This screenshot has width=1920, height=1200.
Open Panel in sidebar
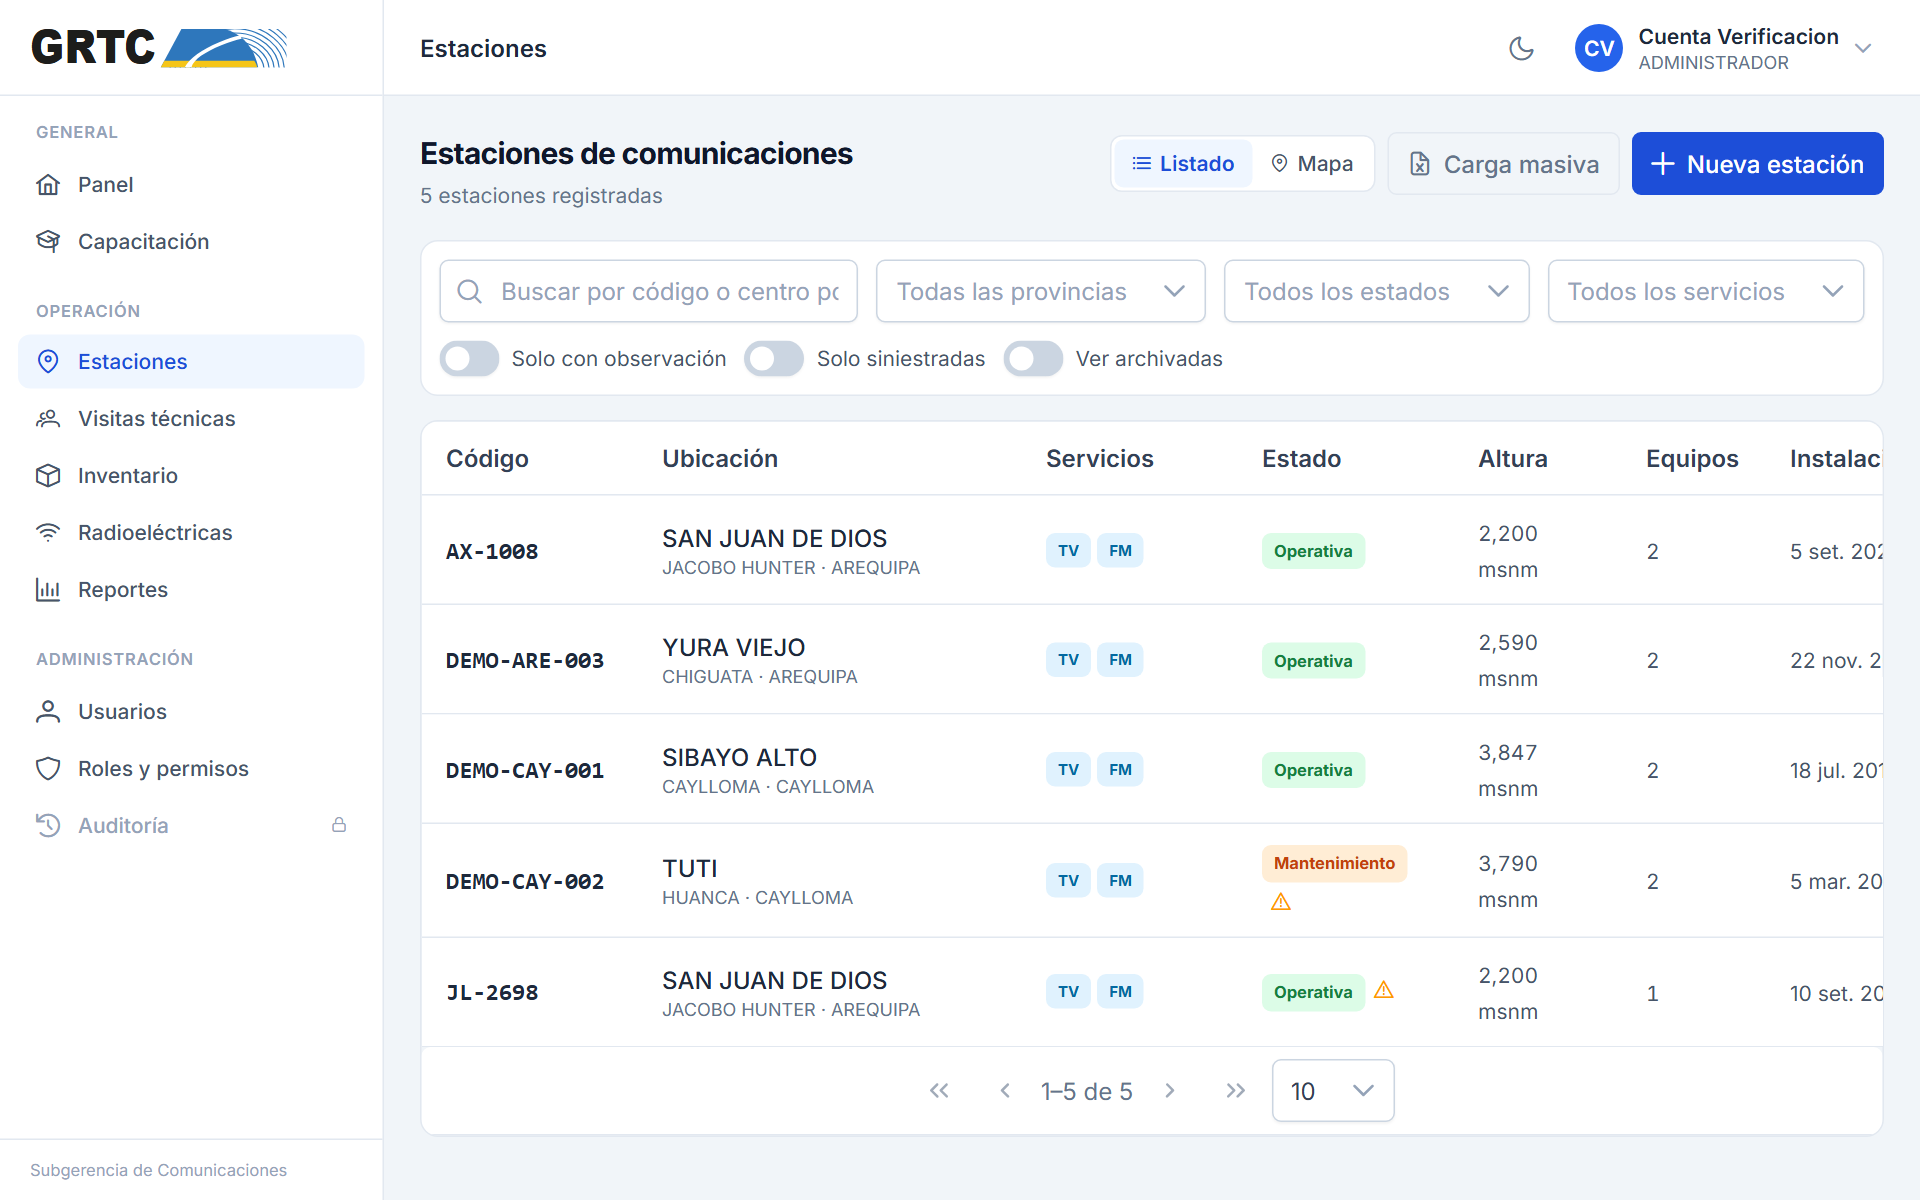(x=191, y=185)
